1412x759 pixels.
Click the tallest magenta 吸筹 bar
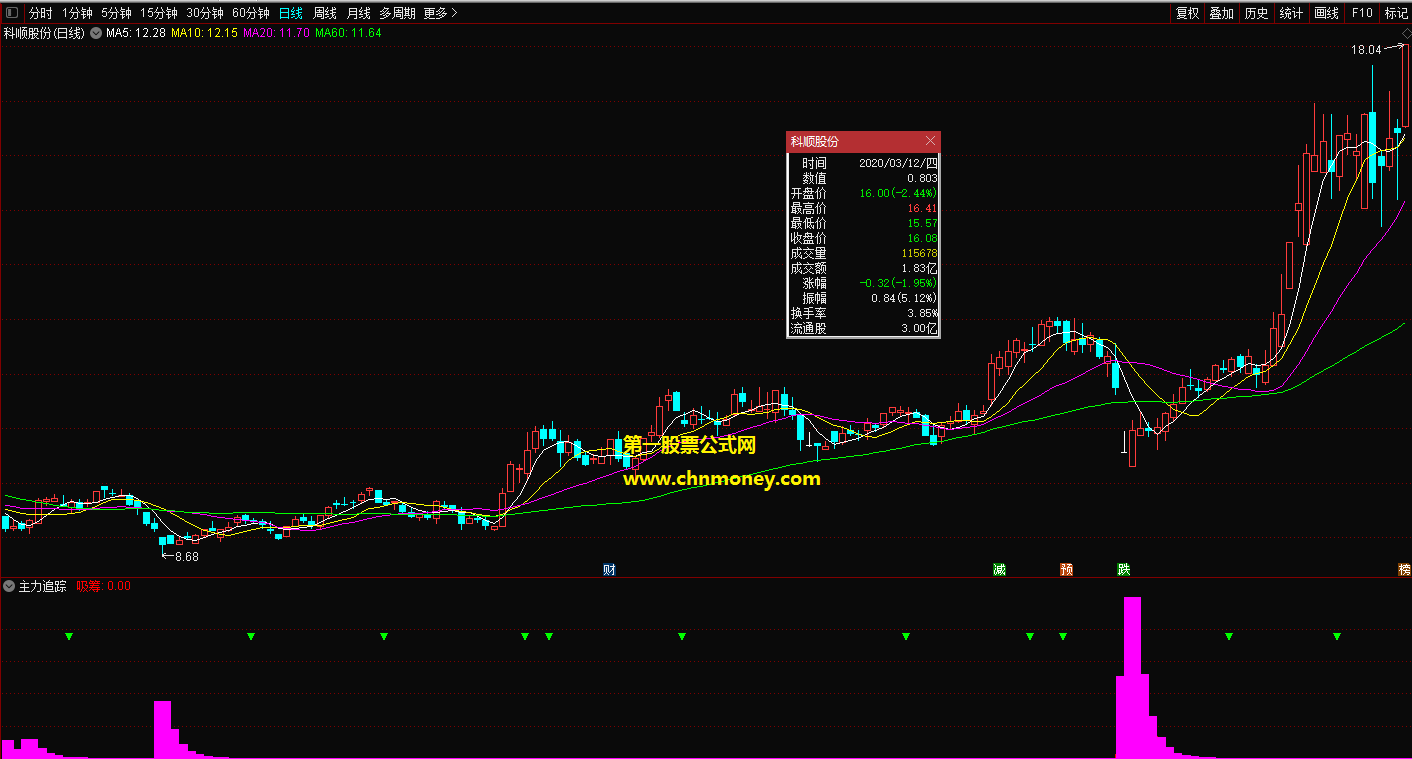point(1132,677)
